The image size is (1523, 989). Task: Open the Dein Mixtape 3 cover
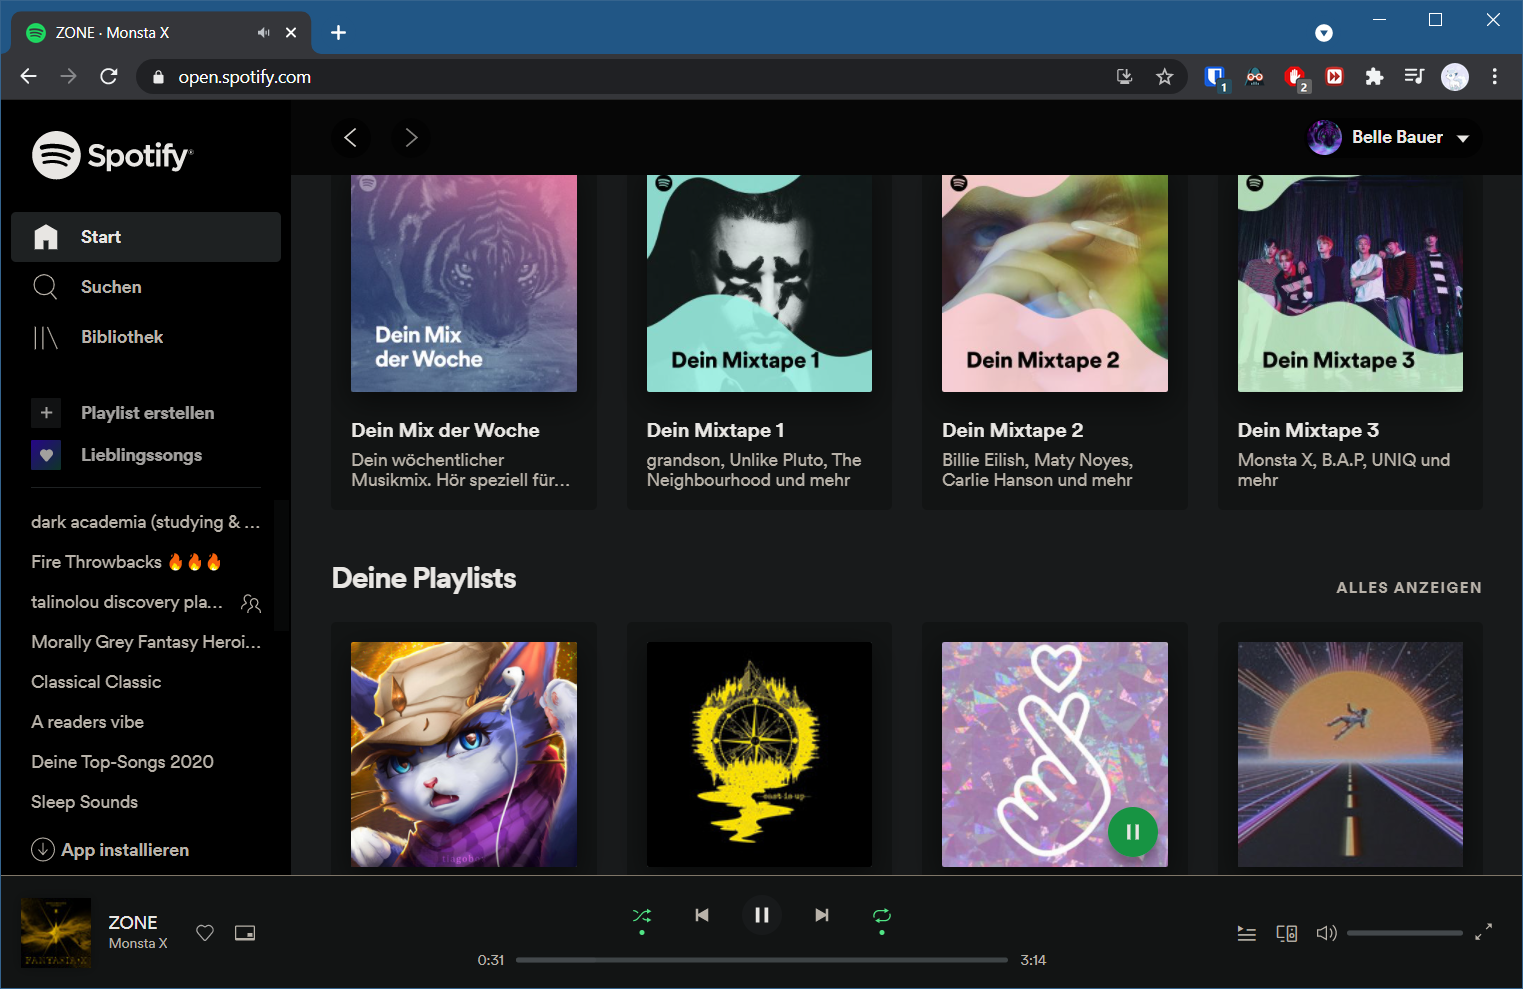pos(1349,284)
